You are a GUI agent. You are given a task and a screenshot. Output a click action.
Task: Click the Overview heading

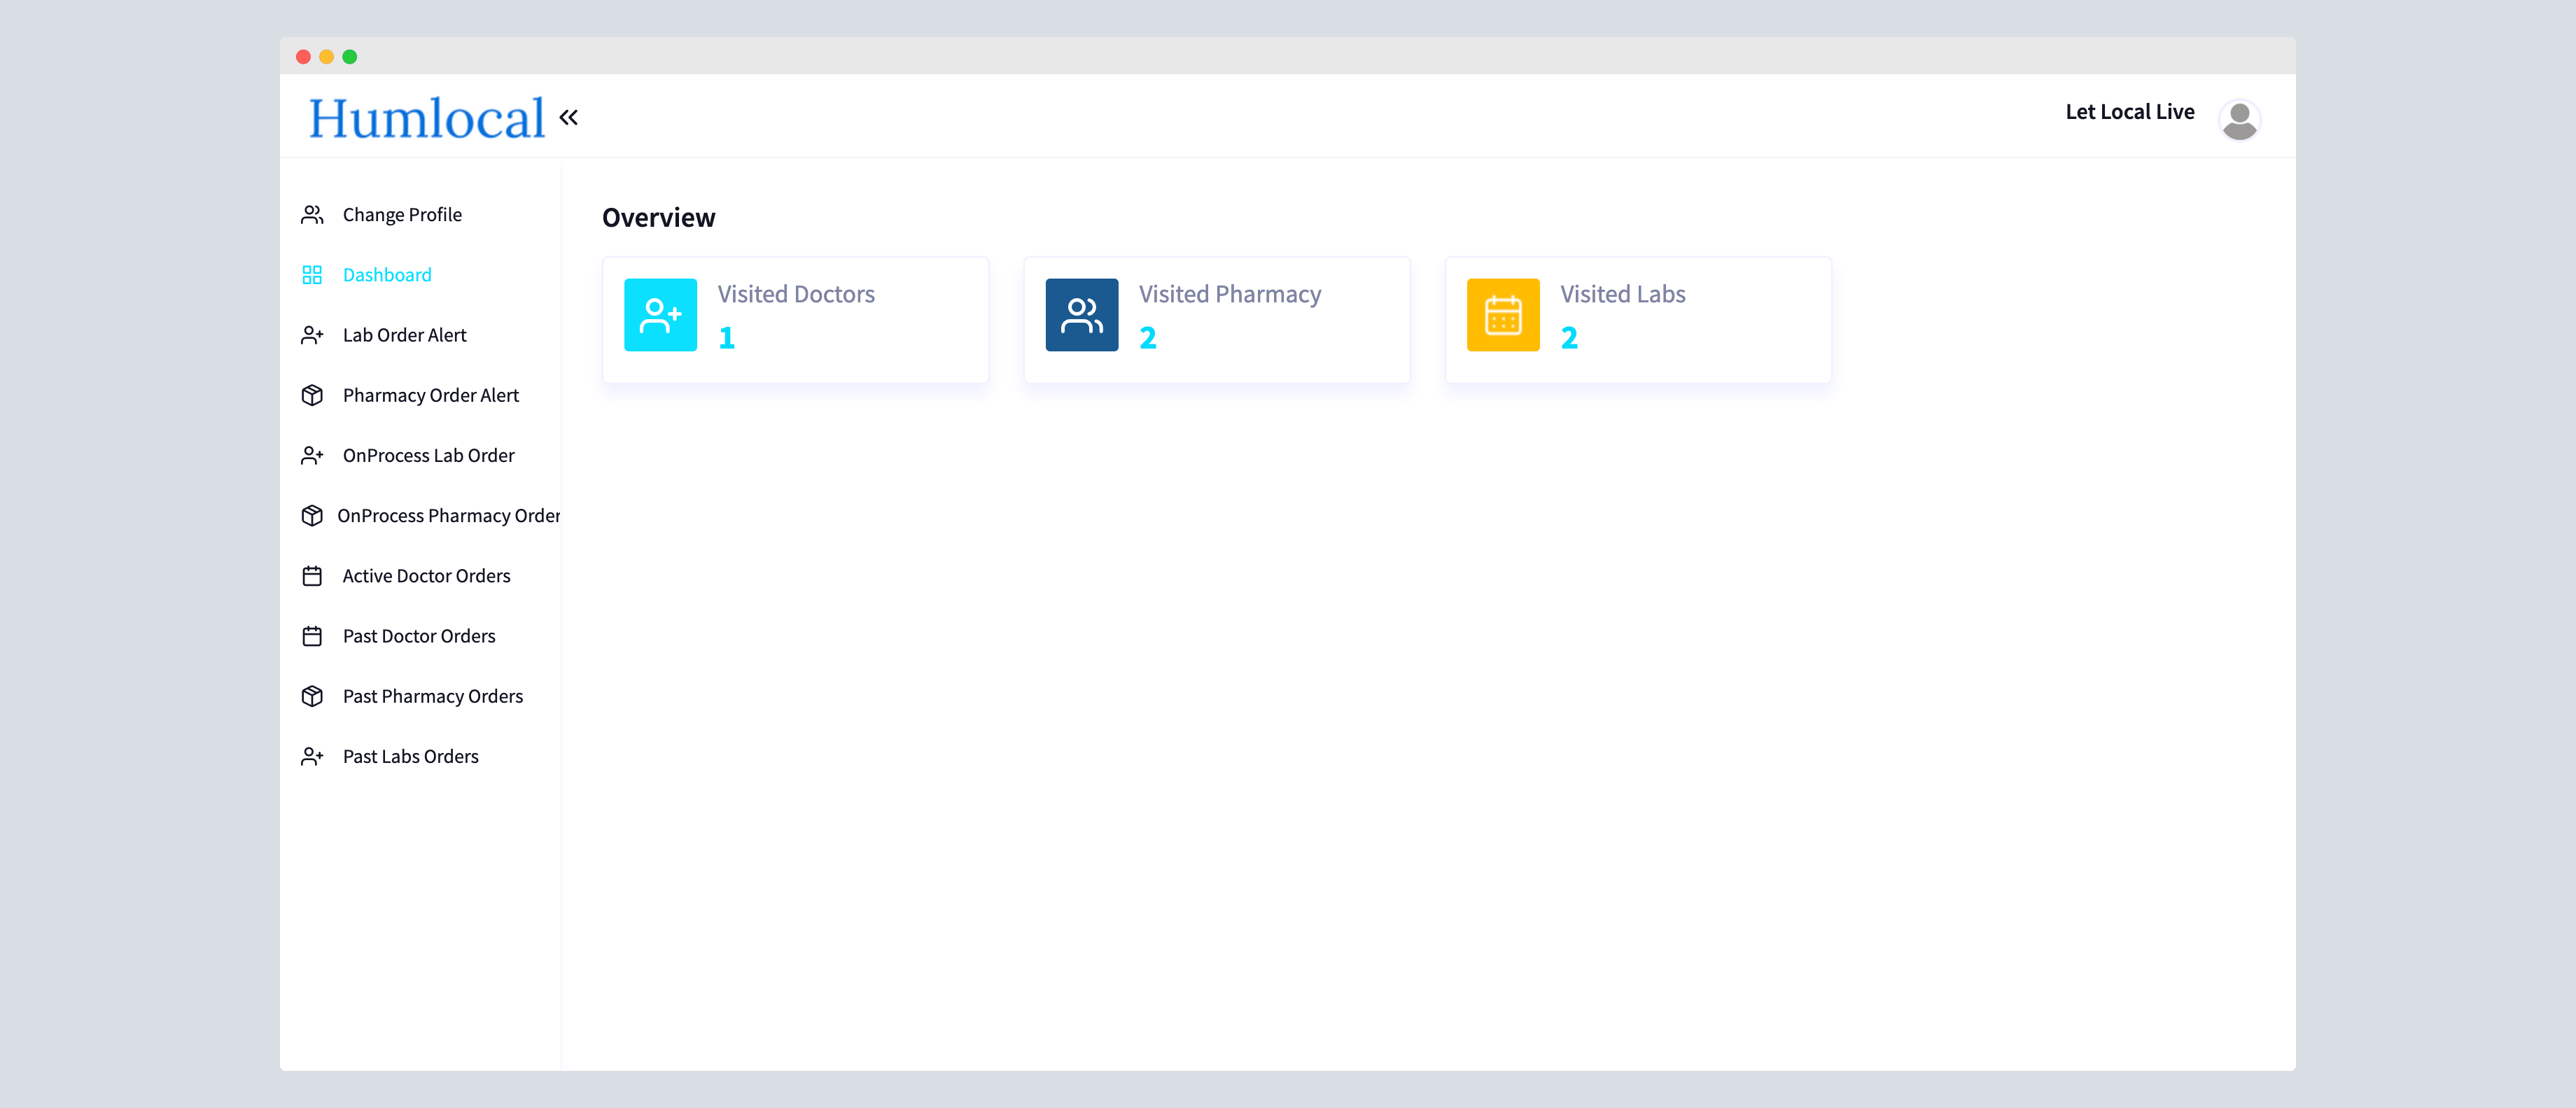(x=659, y=218)
